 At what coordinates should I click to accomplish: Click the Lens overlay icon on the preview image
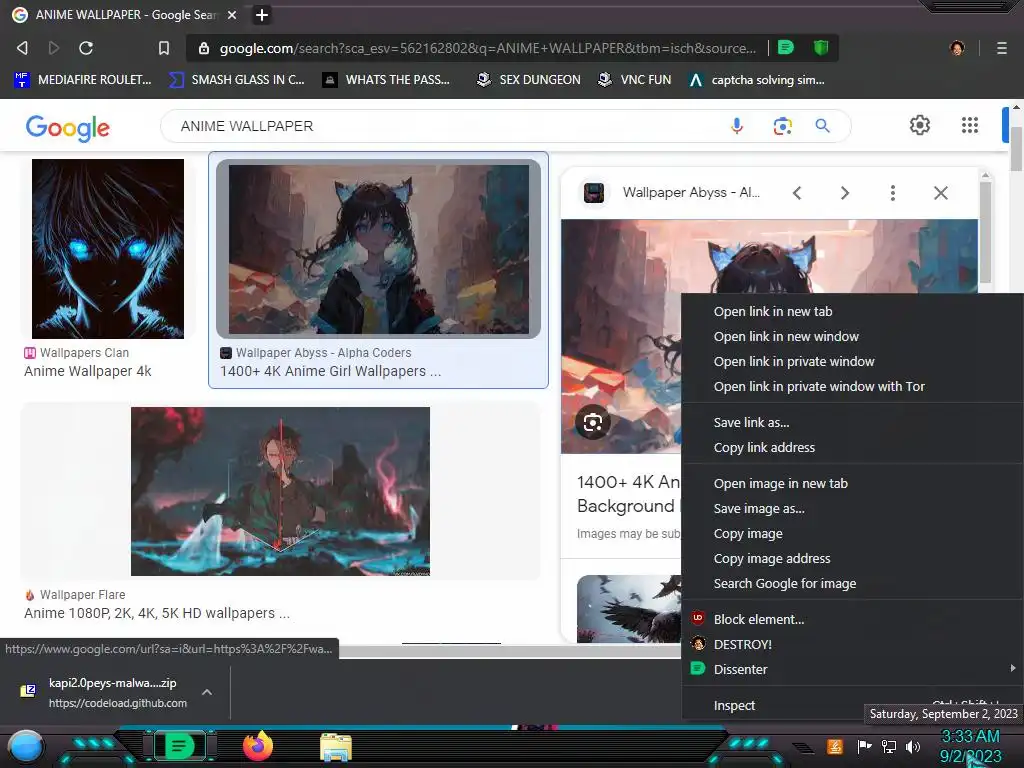(593, 423)
